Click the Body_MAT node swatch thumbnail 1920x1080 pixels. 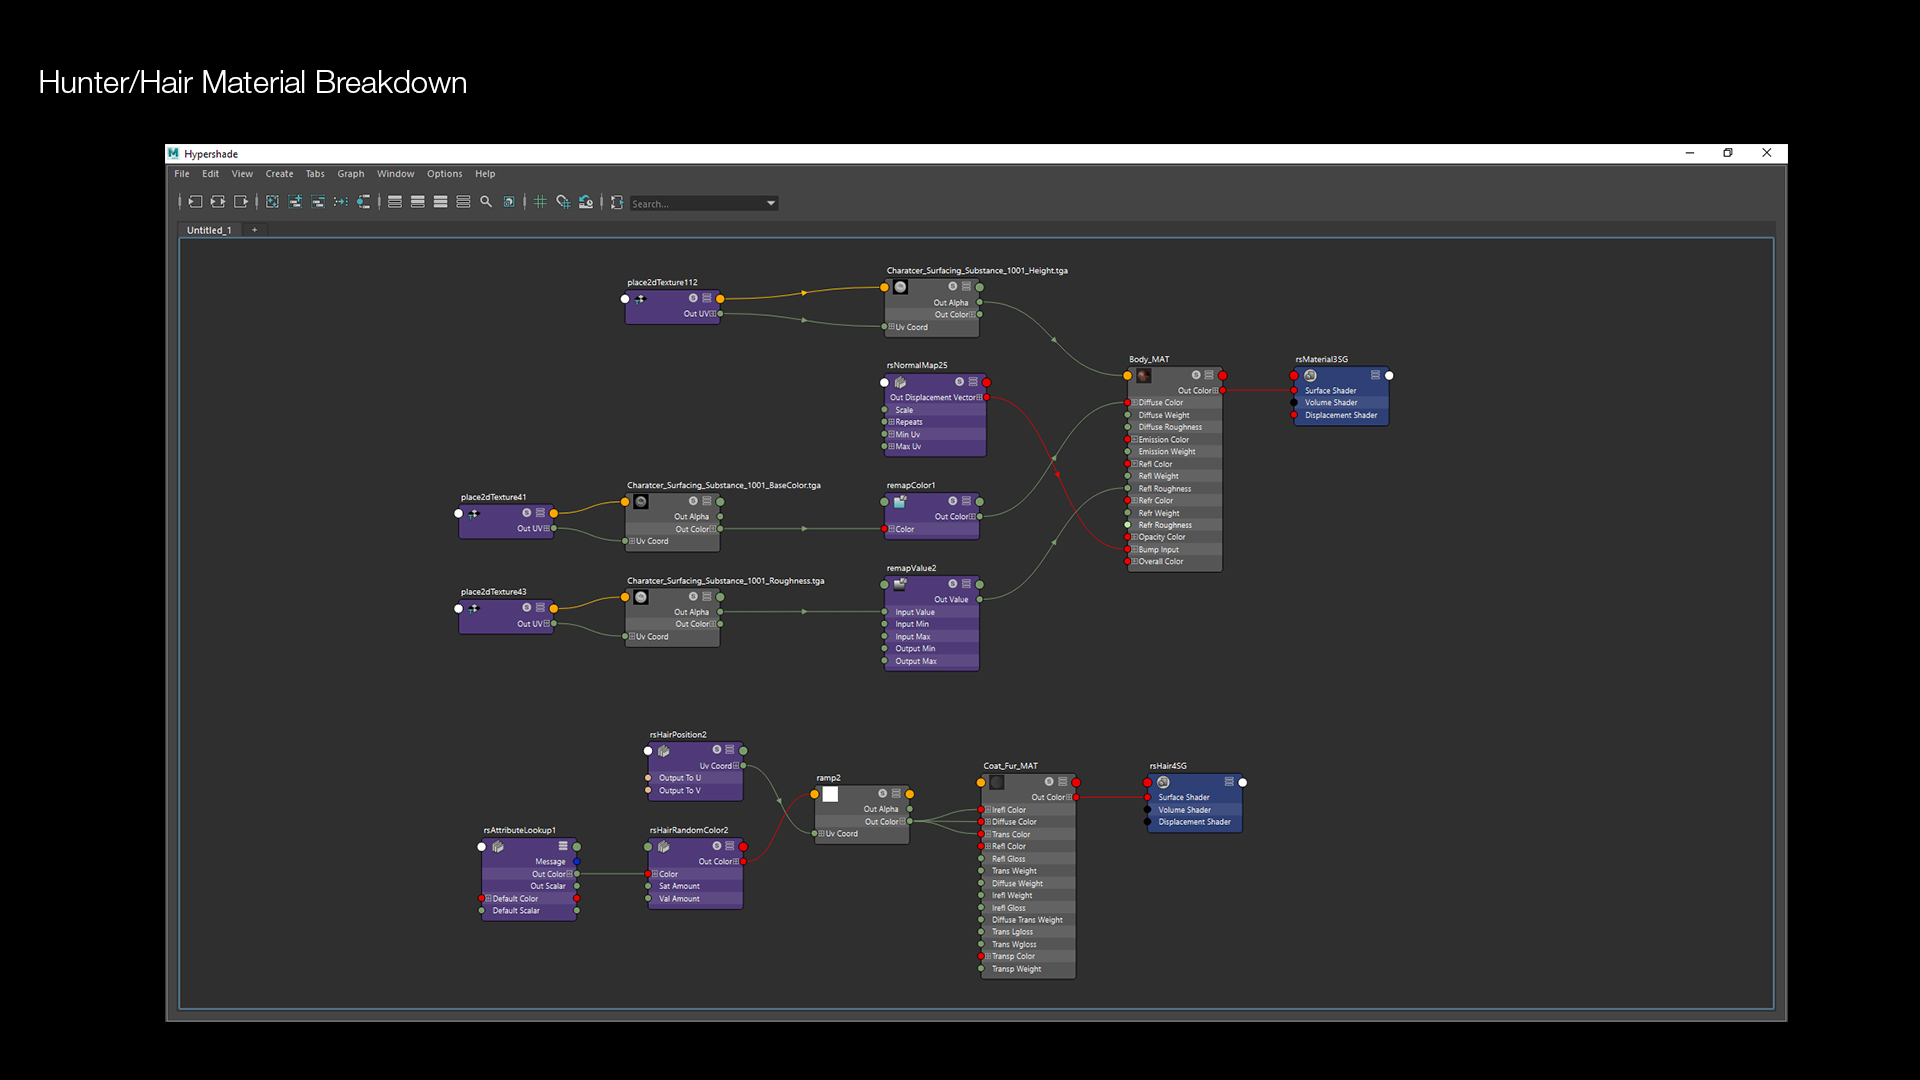[x=1144, y=376]
